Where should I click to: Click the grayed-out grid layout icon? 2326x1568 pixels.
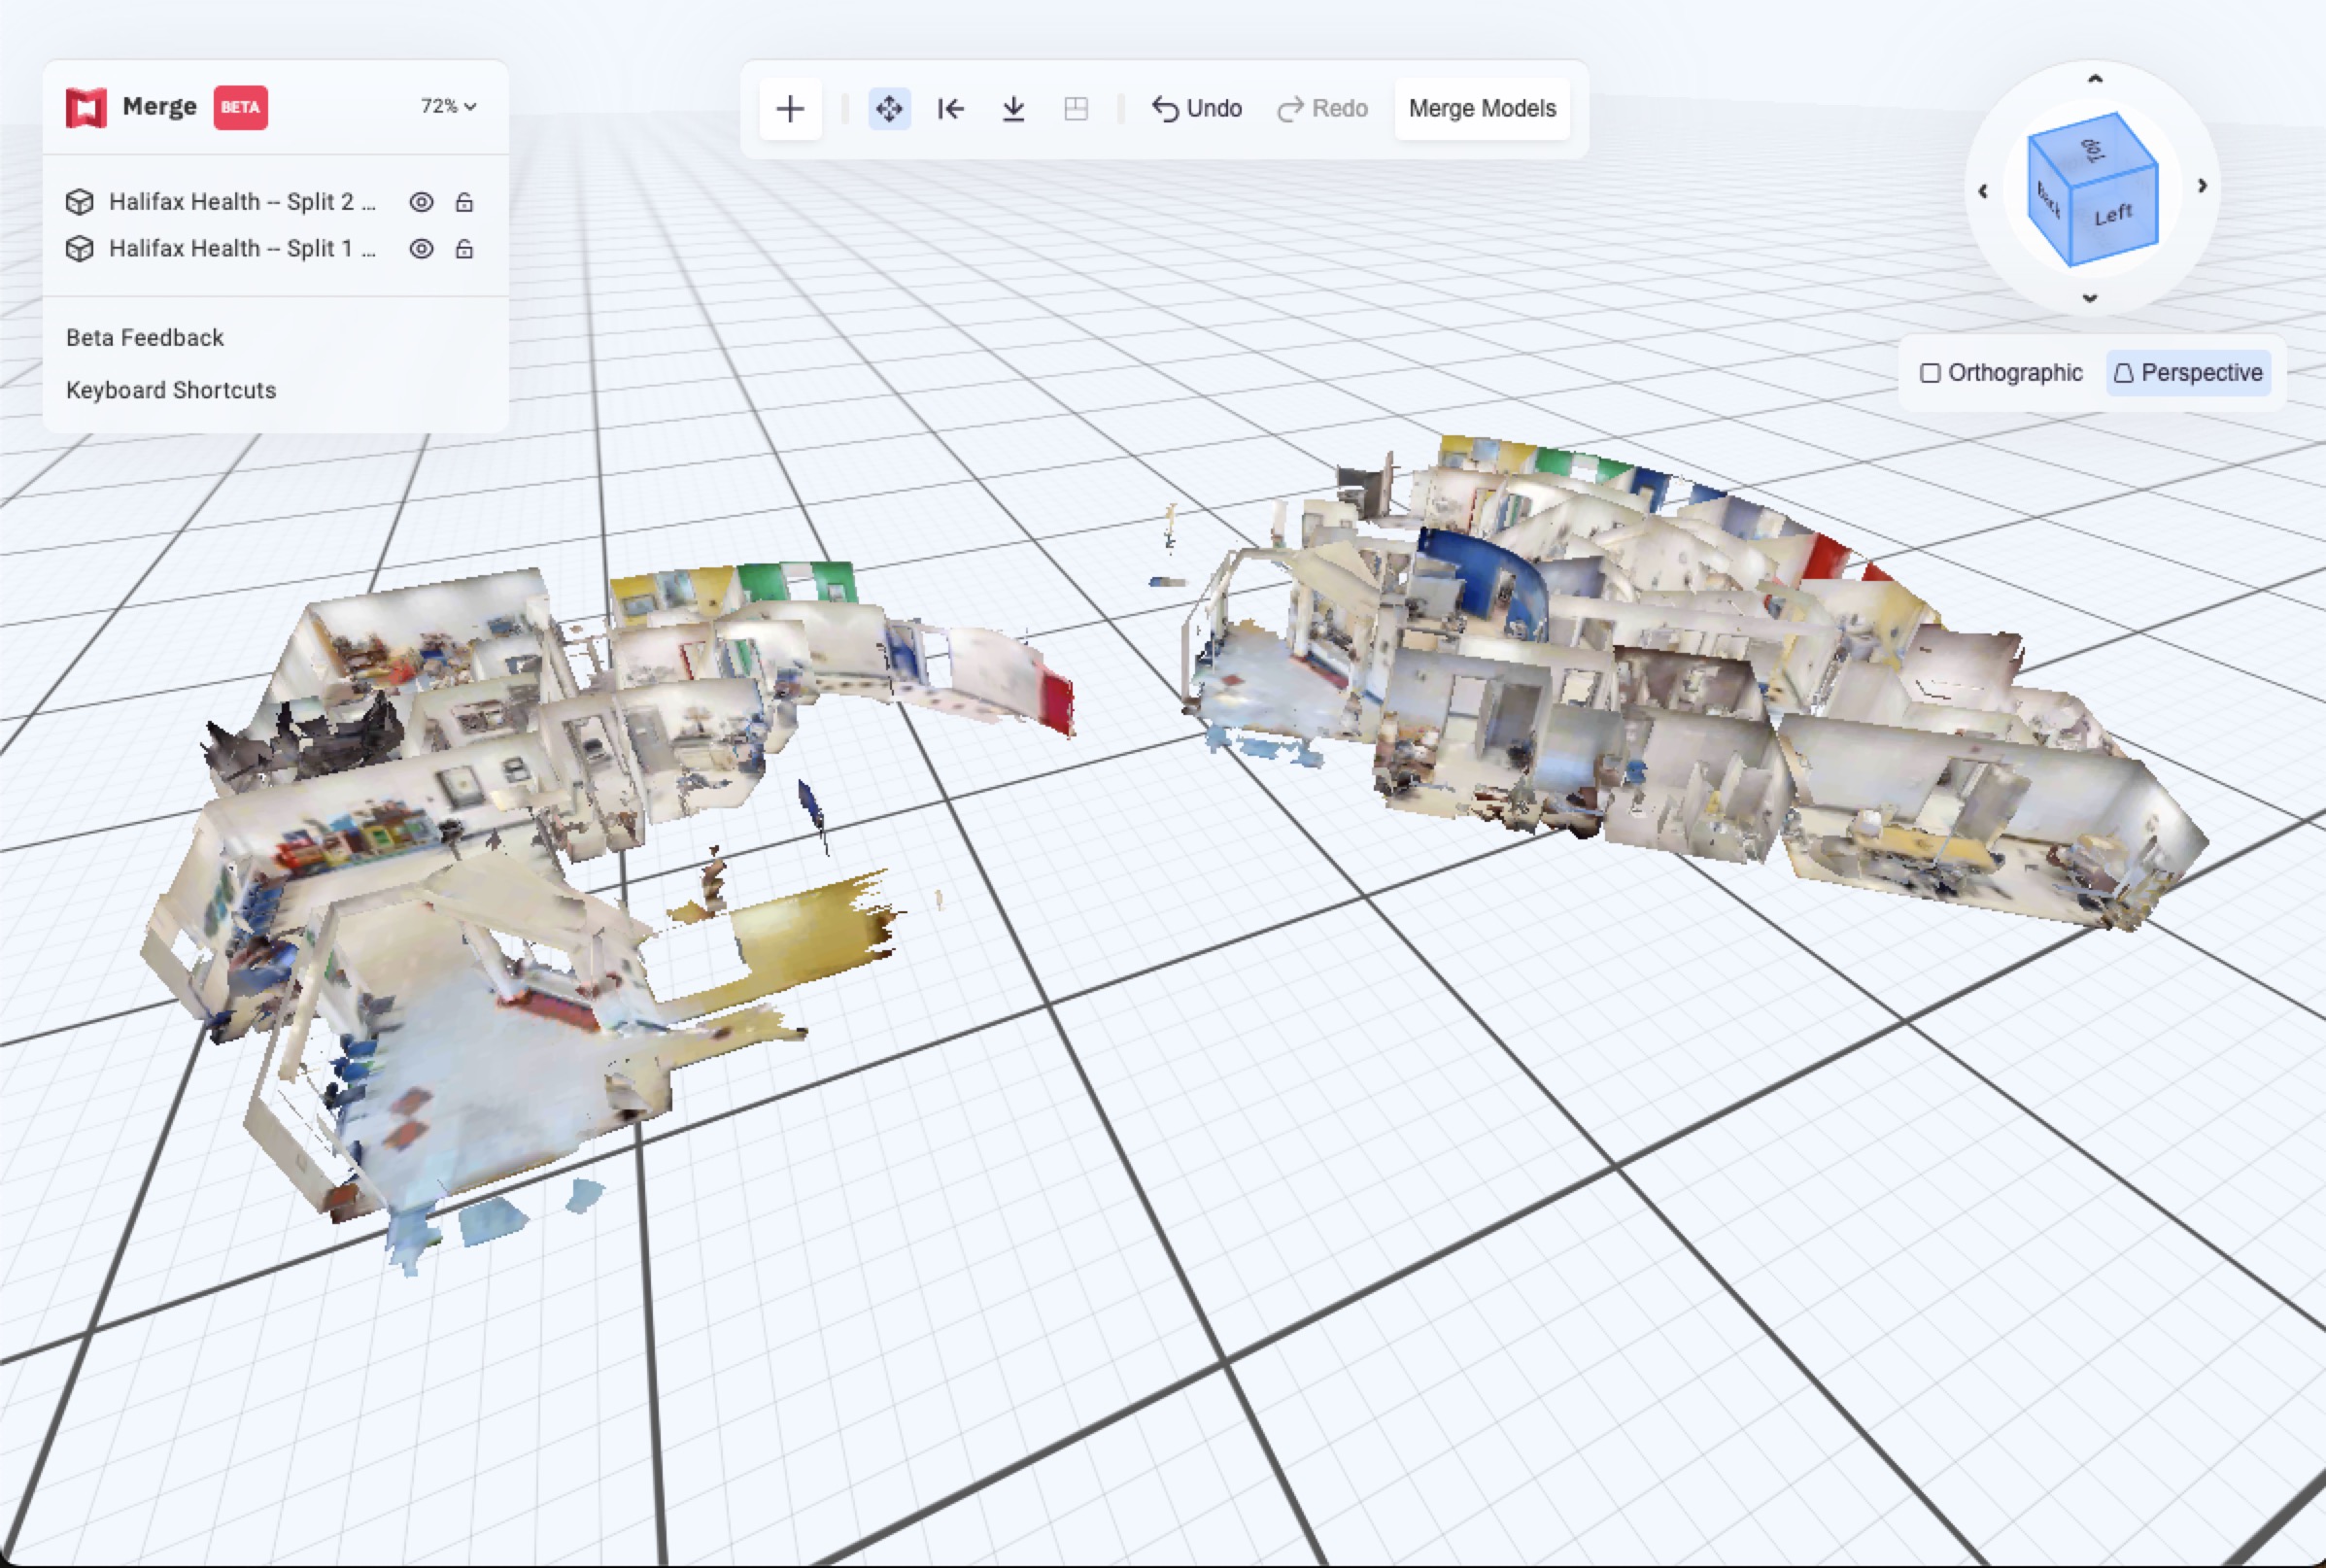(1075, 108)
